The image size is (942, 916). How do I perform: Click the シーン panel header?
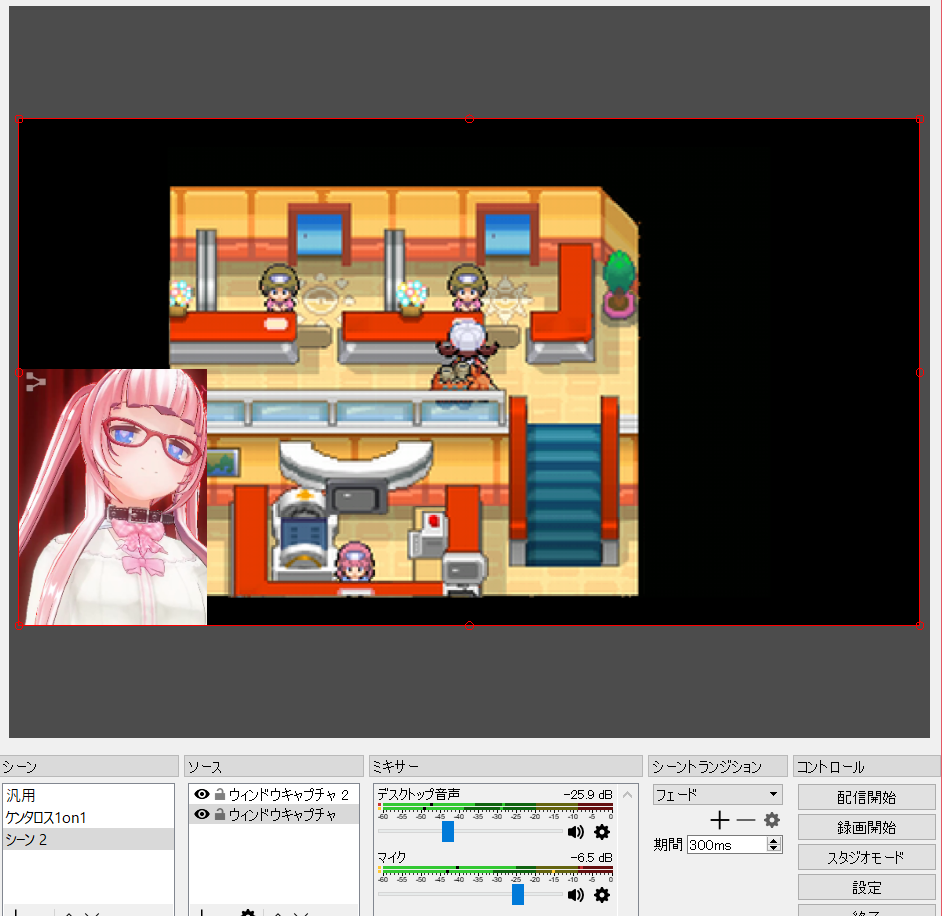click(89, 766)
